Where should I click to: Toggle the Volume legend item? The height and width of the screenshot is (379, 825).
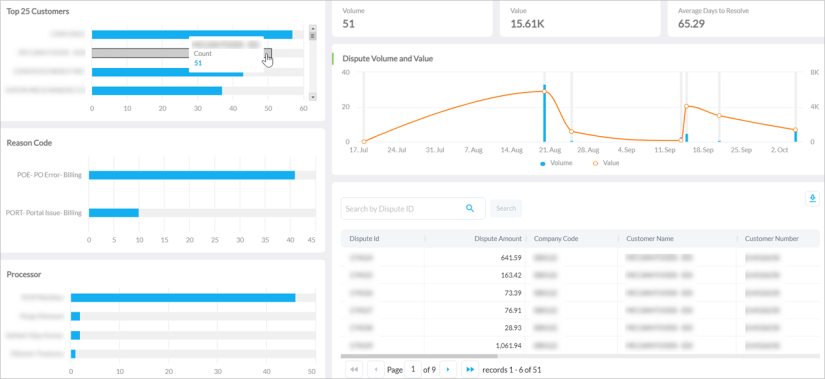[x=557, y=163]
